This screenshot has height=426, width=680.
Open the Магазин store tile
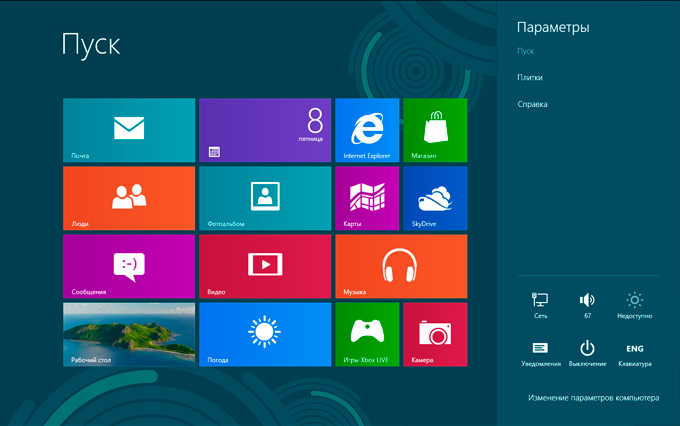(x=435, y=130)
